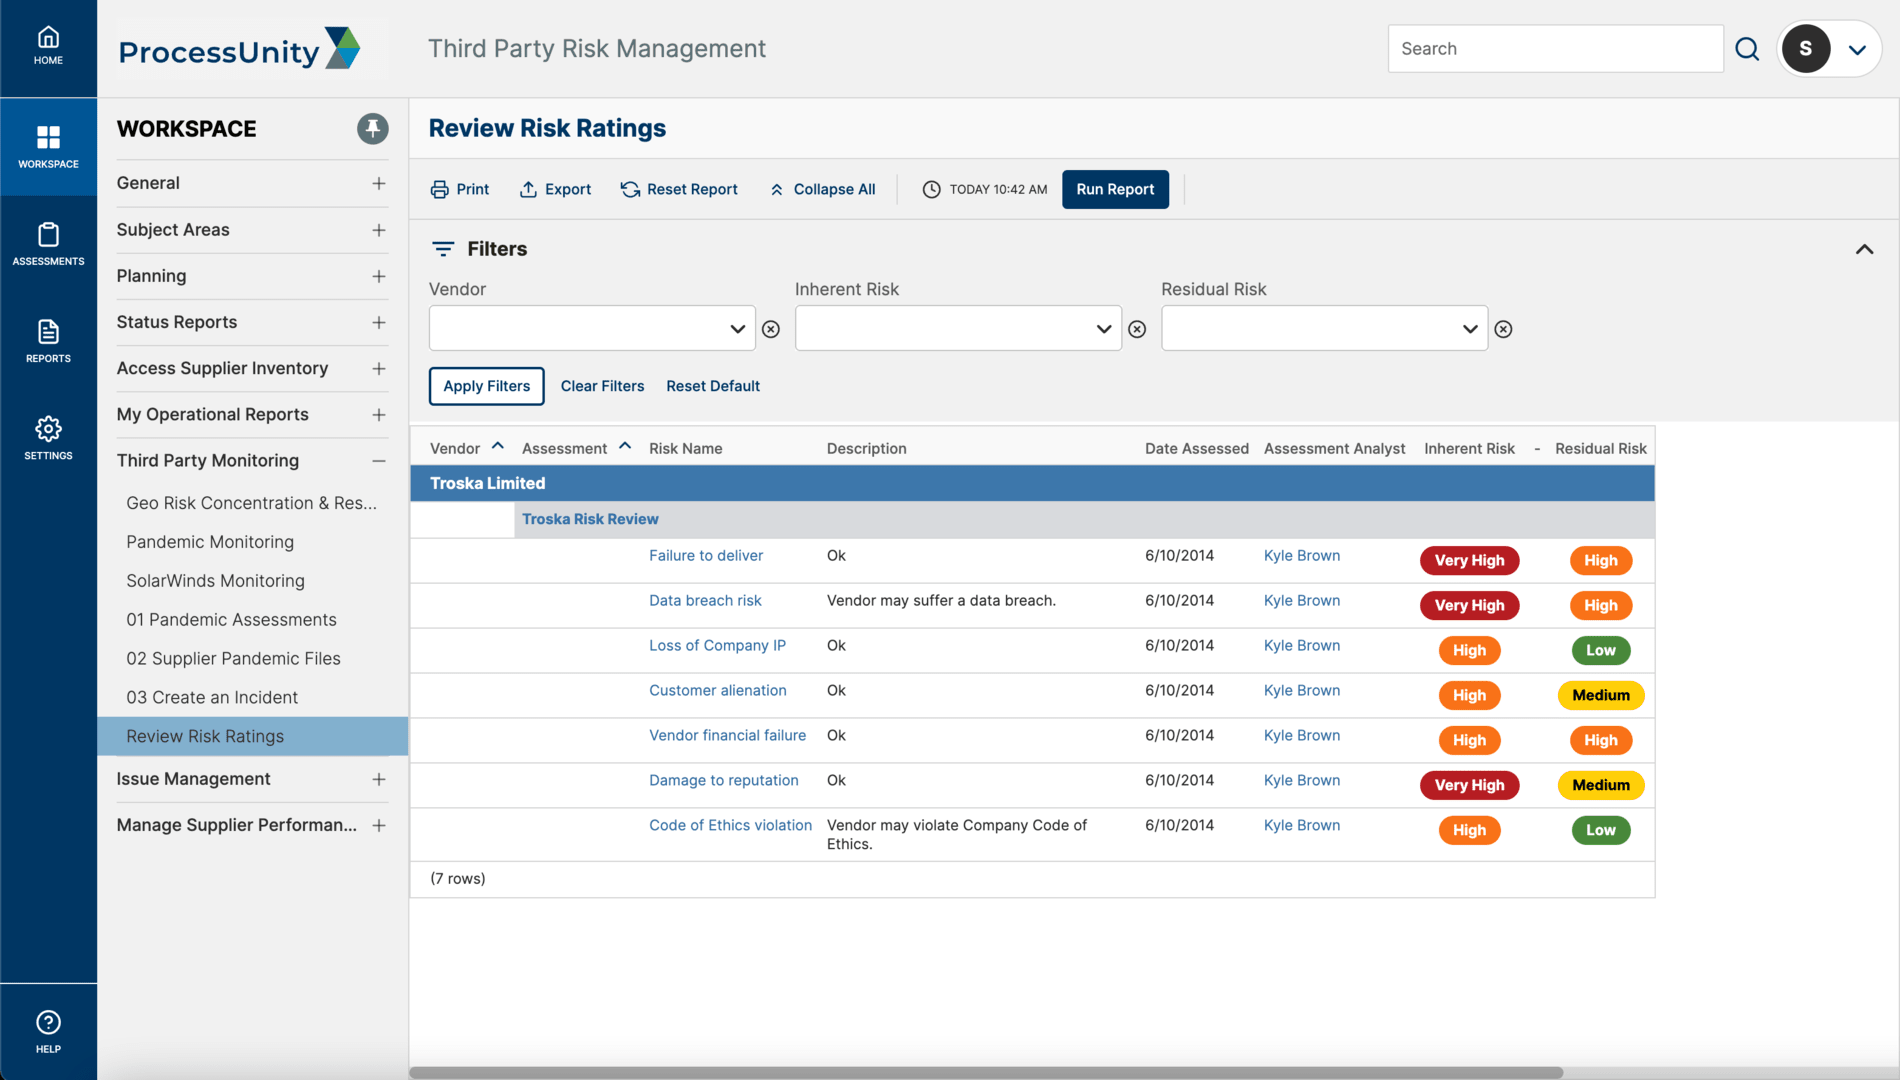The image size is (1900, 1080).
Task: Clear the Inherent Risk filter x icon
Action: click(1137, 329)
